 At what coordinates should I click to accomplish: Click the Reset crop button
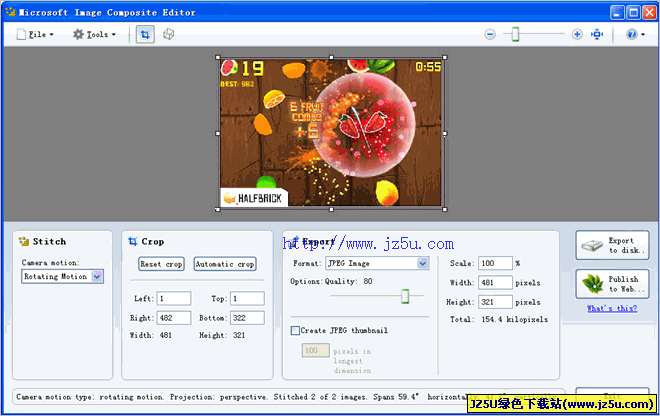click(x=161, y=264)
